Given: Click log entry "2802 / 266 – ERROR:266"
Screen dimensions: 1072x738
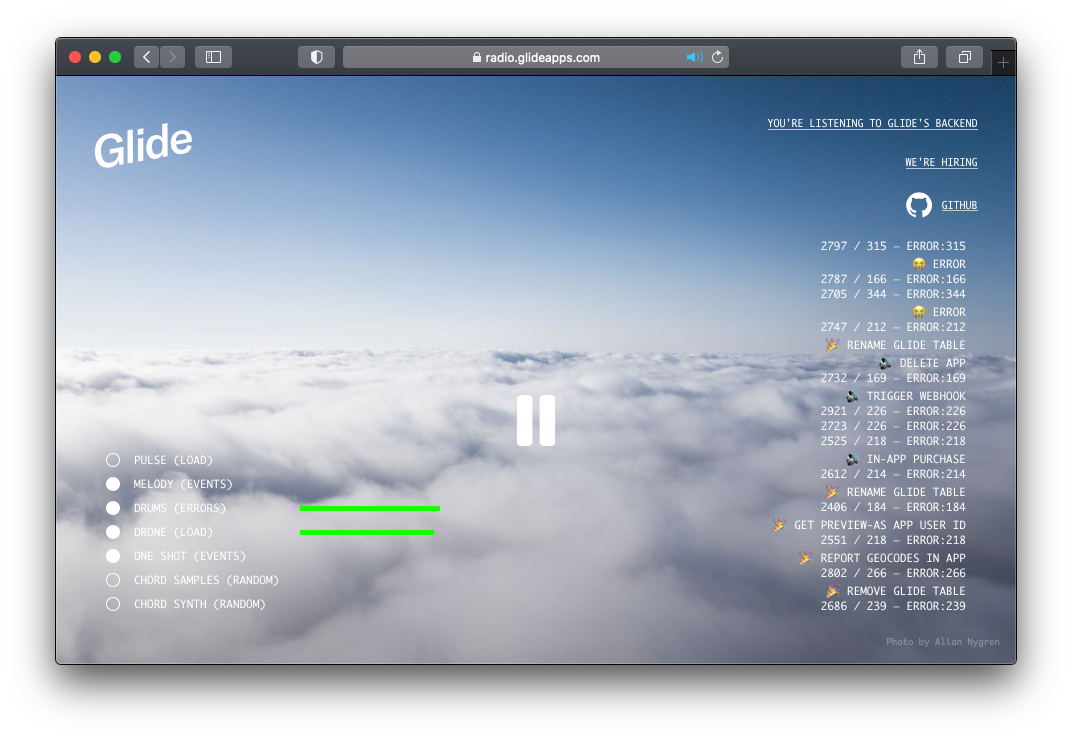Looking at the screenshot, I should (893, 573).
